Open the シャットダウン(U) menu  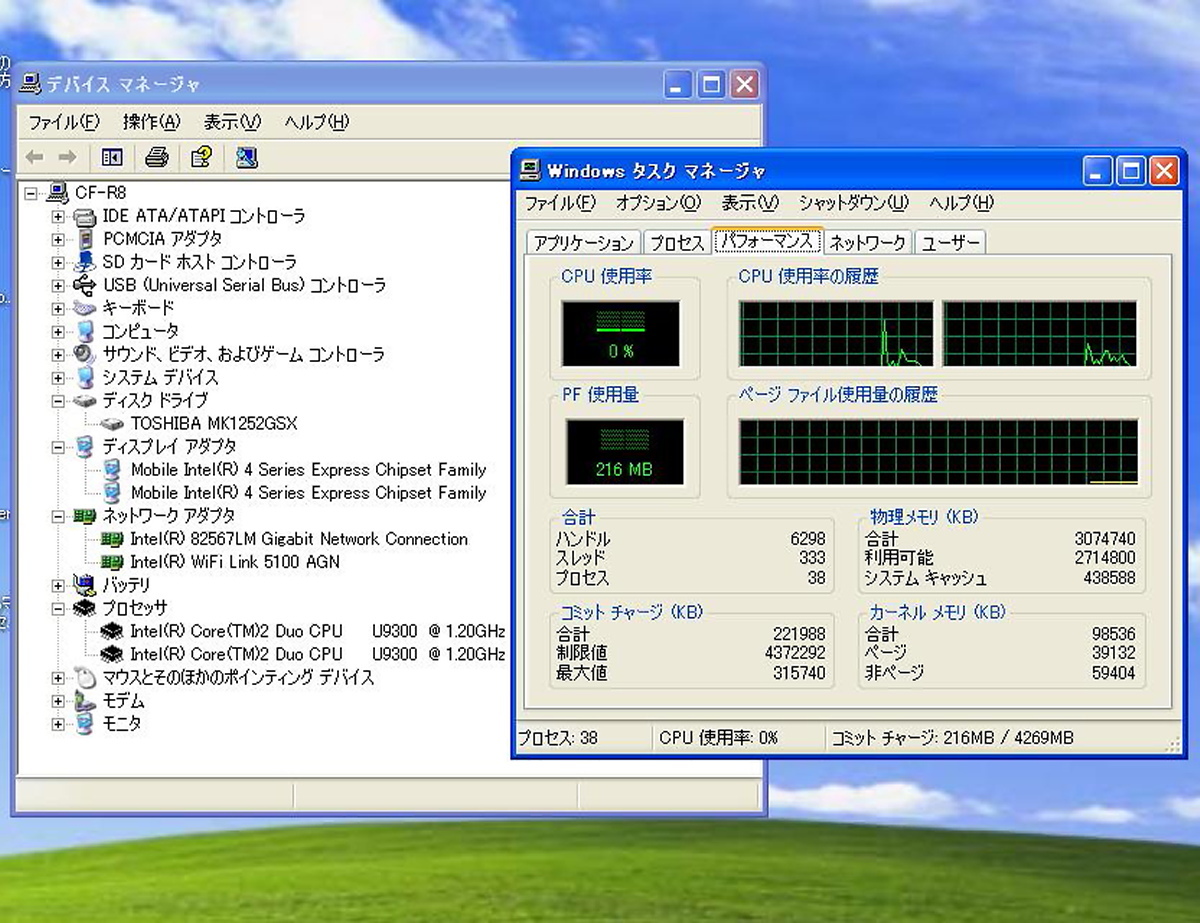854,203
